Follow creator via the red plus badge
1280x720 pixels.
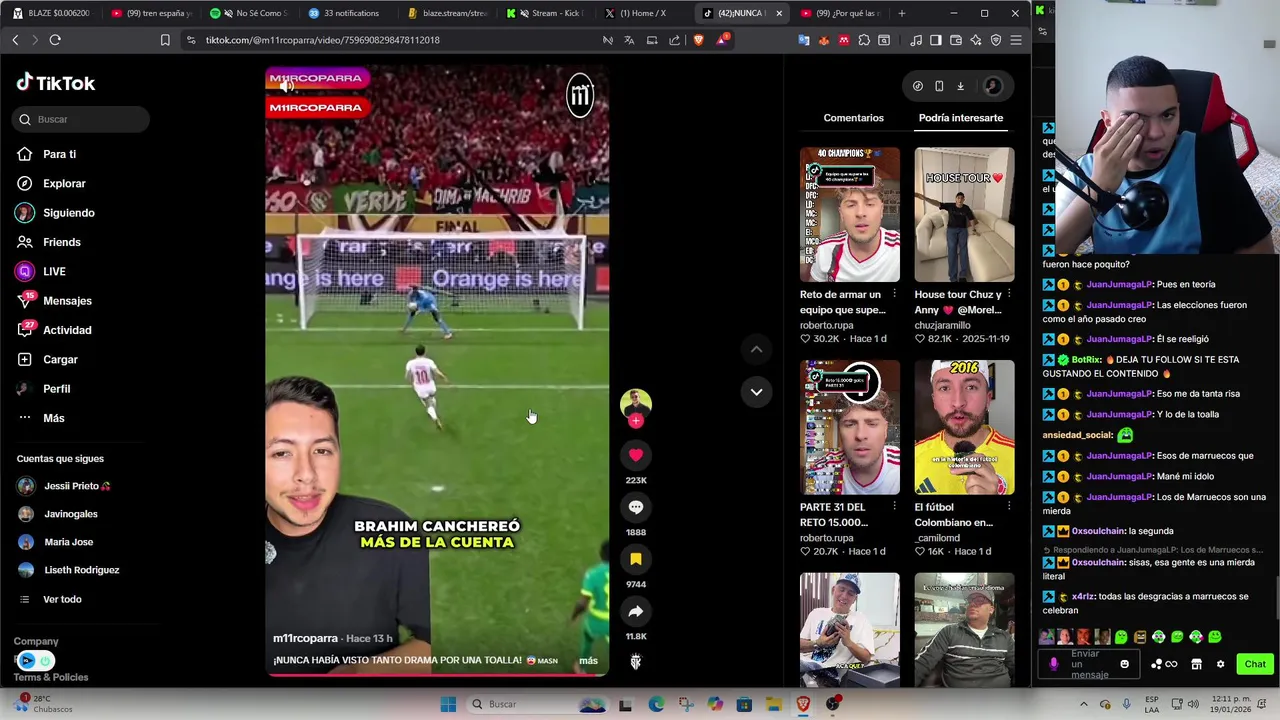(635, 421)
